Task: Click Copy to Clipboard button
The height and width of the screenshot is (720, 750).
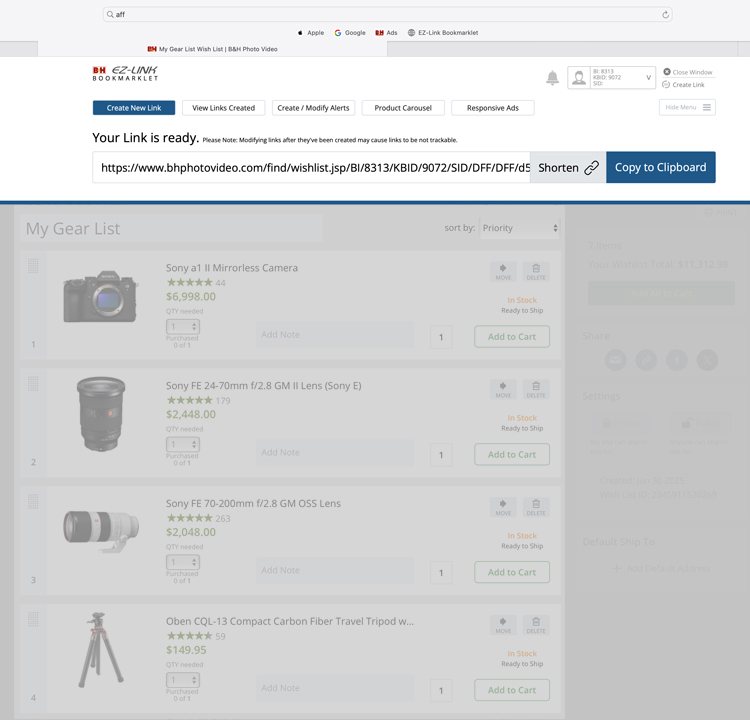Action: (661, 167)
